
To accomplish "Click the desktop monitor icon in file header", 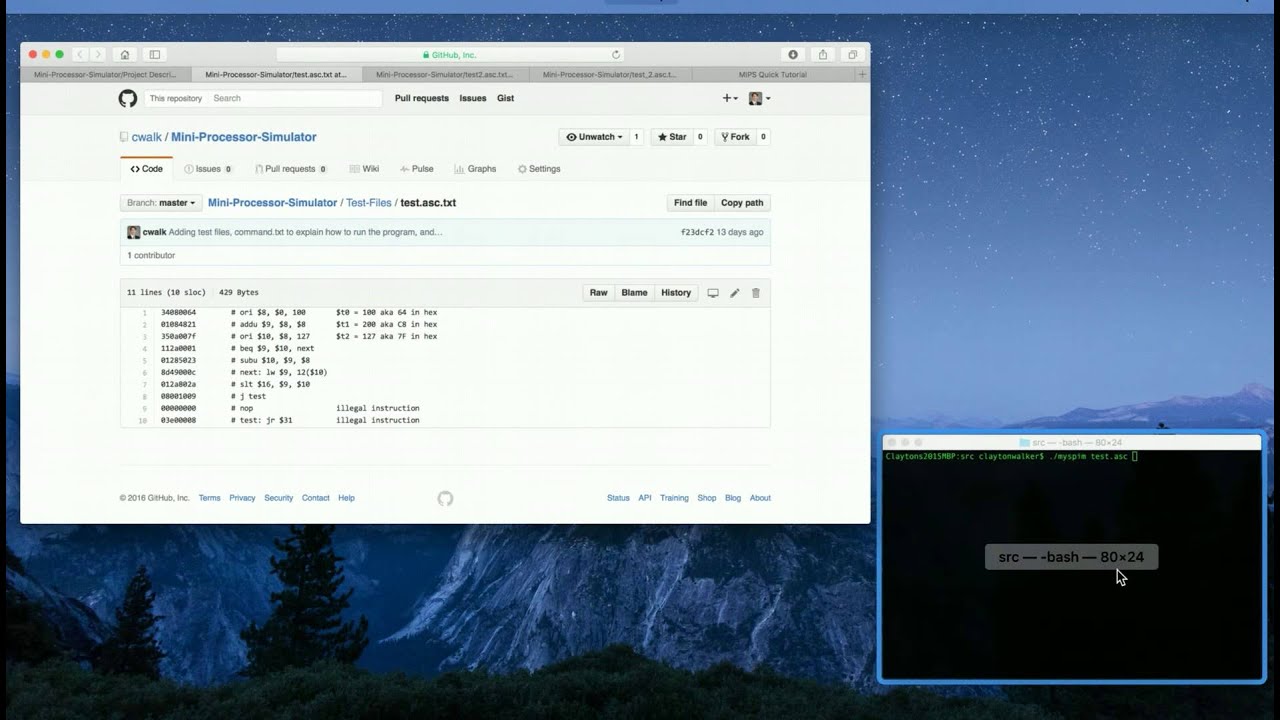I will pyautogui.click(x=713, y=293).
